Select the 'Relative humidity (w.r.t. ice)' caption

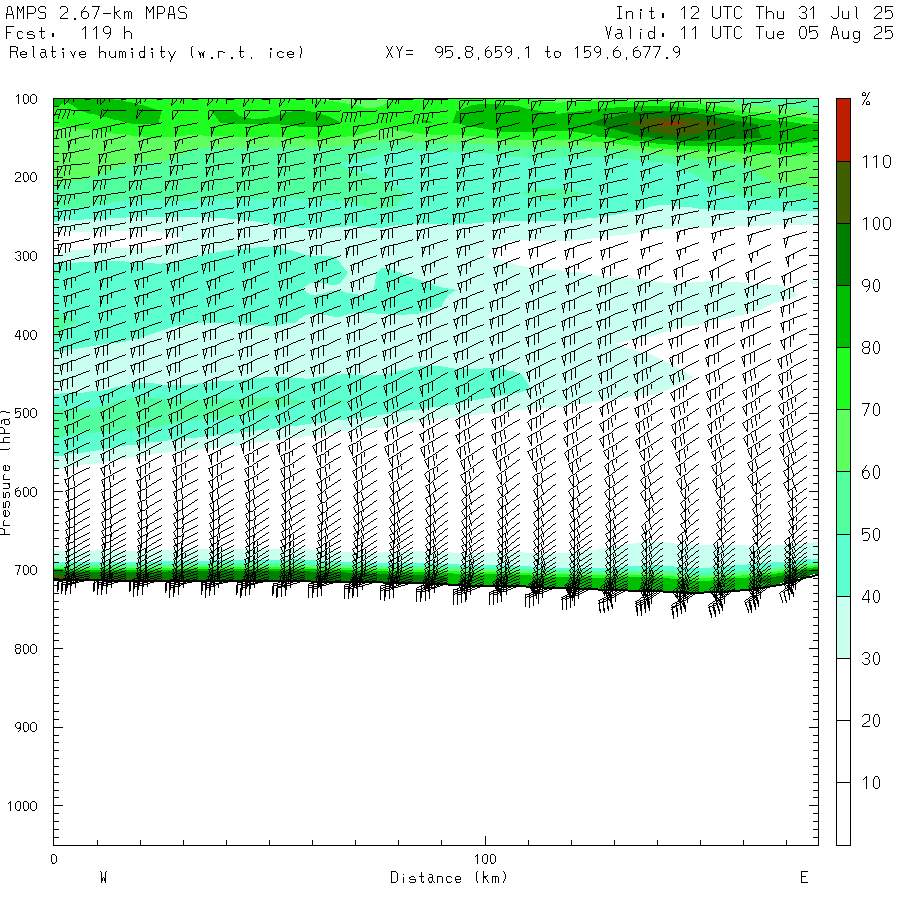point(156,53)
